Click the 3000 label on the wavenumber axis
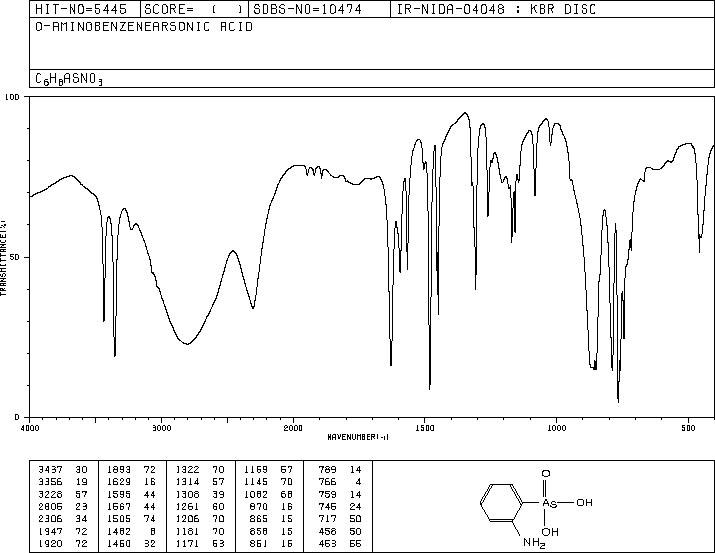This screenshot has width=715, height=553. click(162, 428)
